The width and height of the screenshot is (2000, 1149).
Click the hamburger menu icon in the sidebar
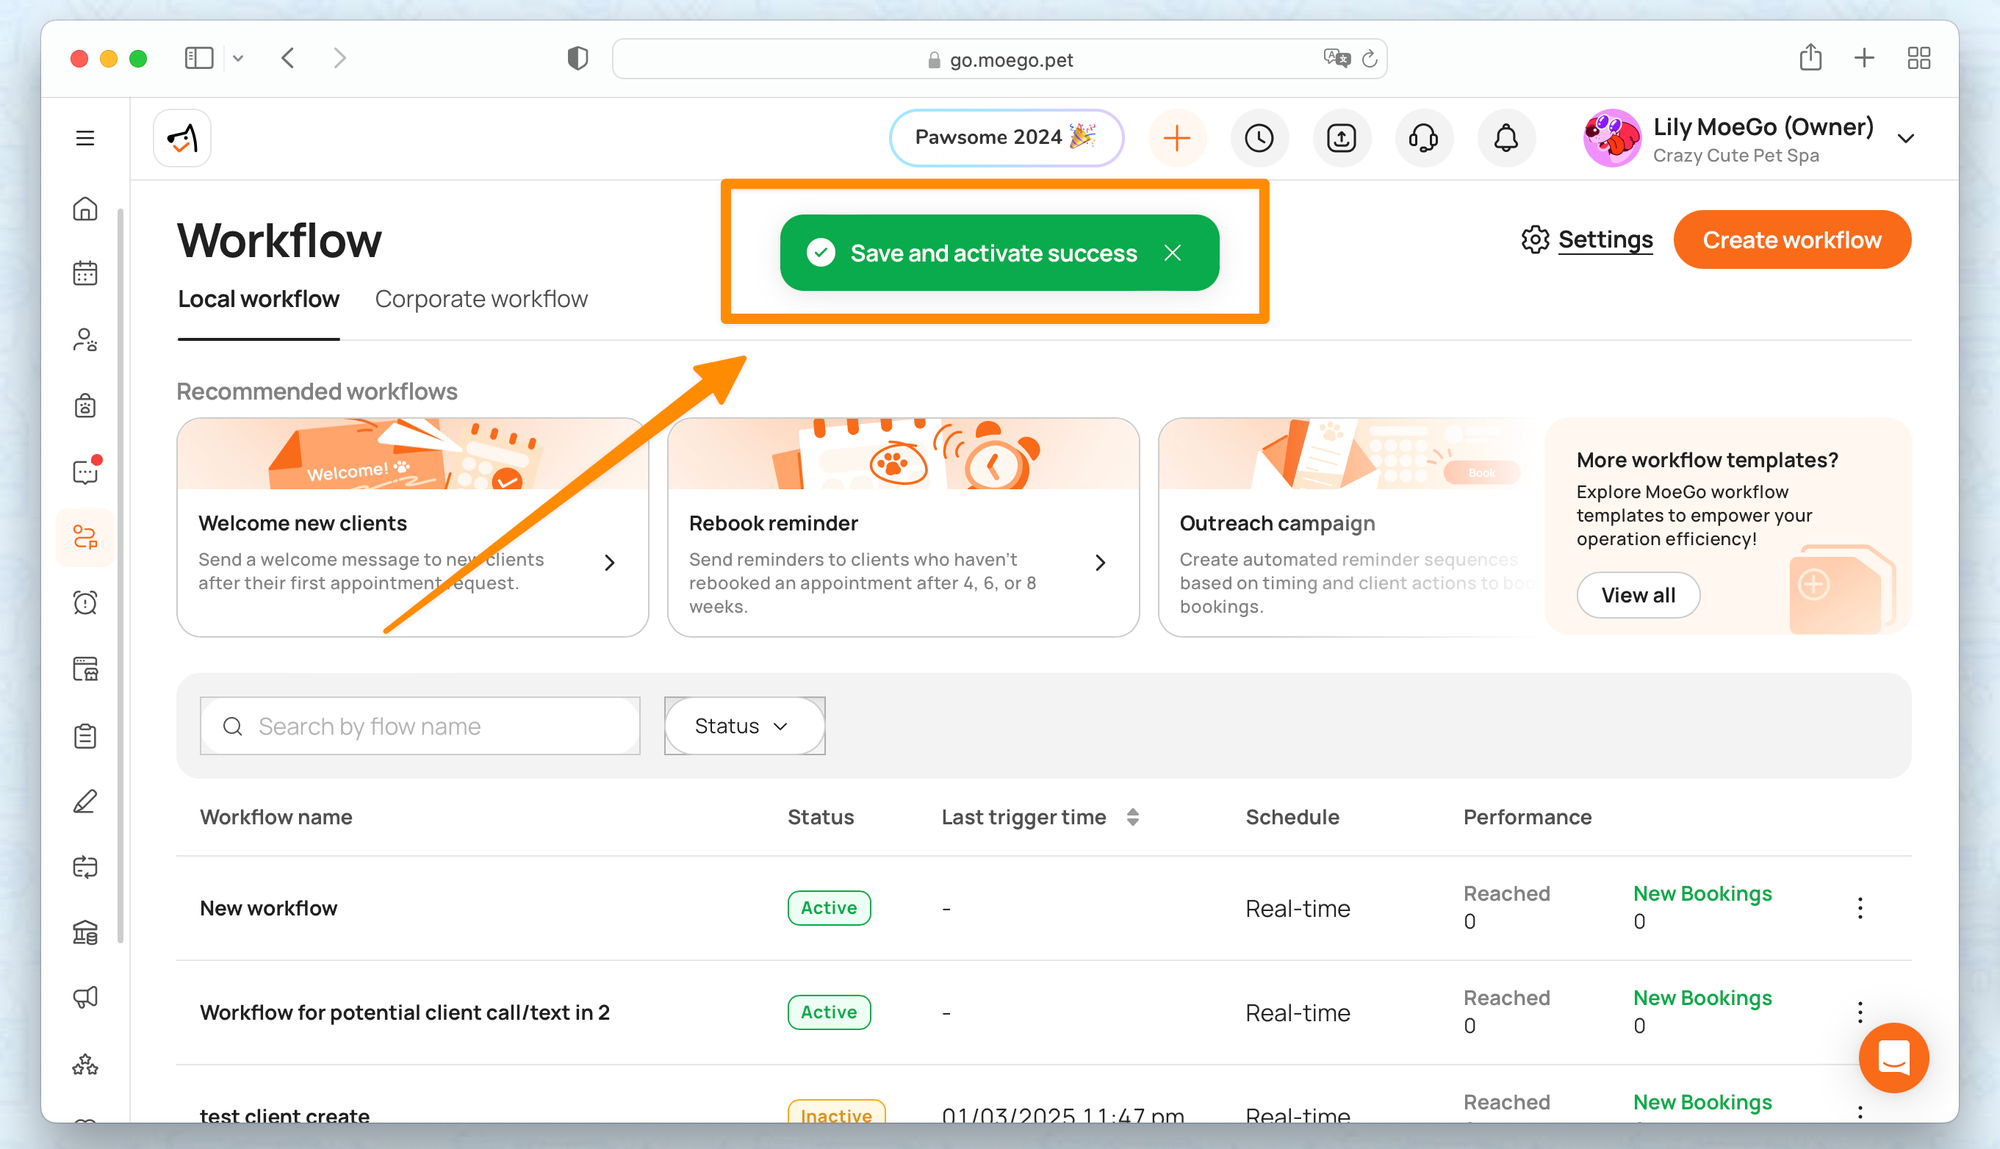click(85, 138)
